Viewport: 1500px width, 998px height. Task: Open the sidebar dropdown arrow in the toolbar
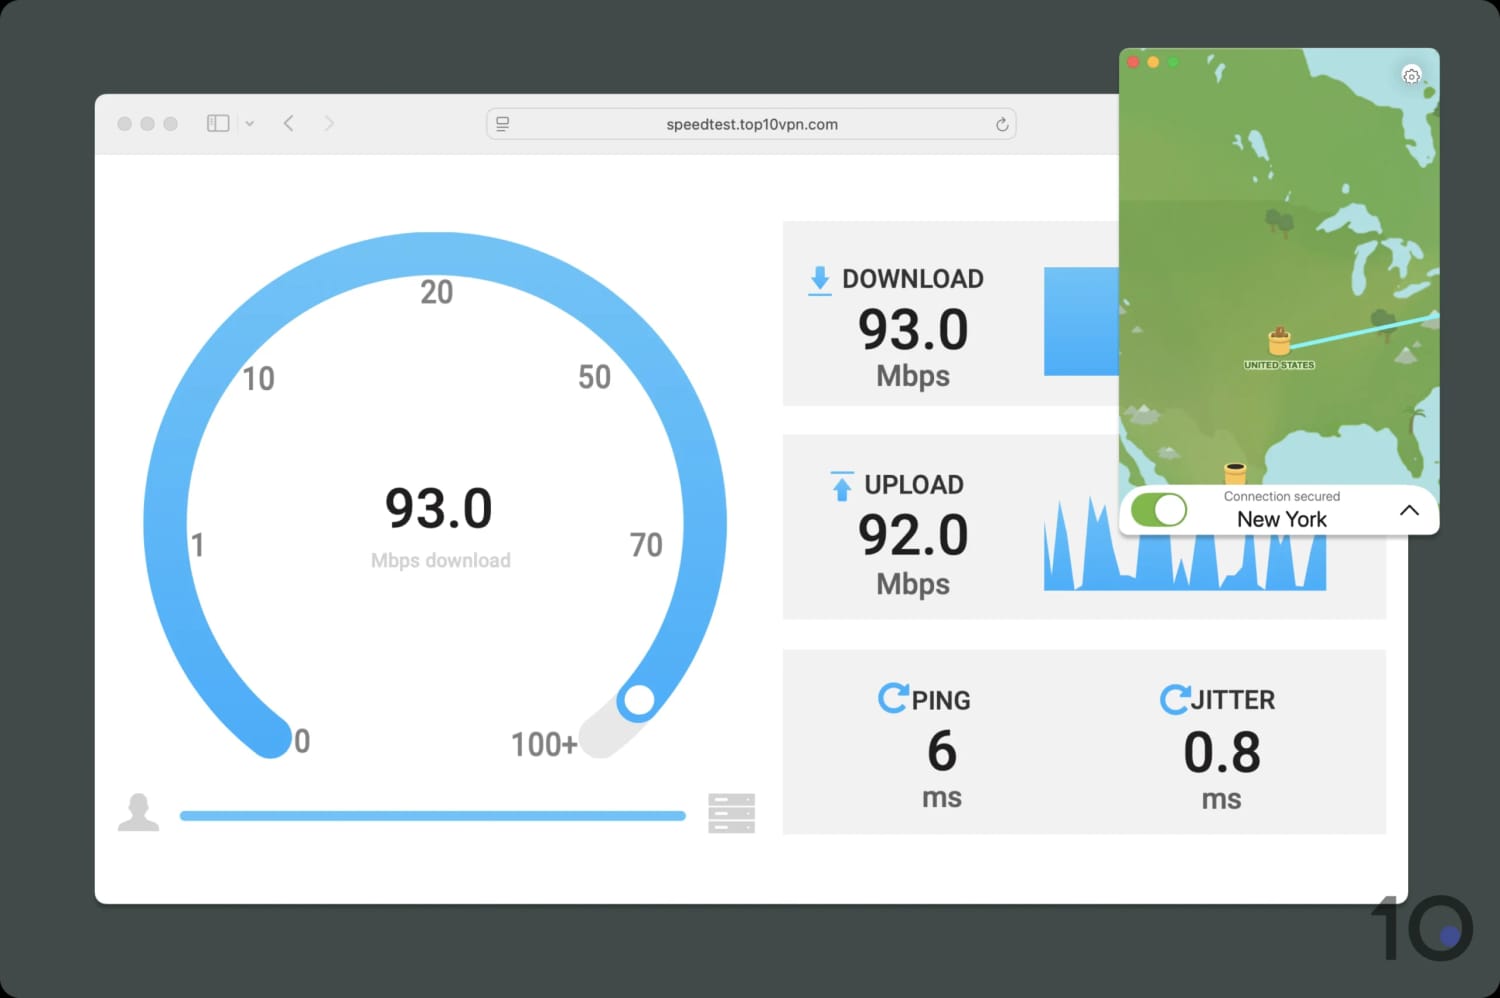[x=249, y=123]
